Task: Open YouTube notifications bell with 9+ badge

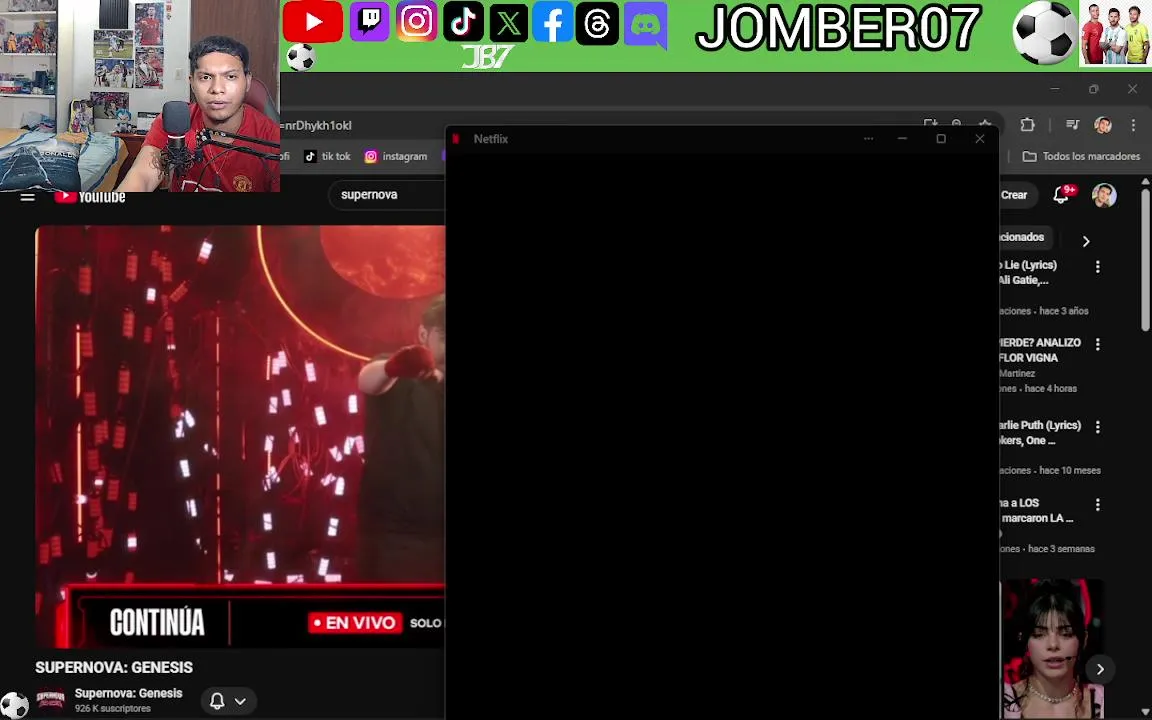Action: click(1062, 195)
